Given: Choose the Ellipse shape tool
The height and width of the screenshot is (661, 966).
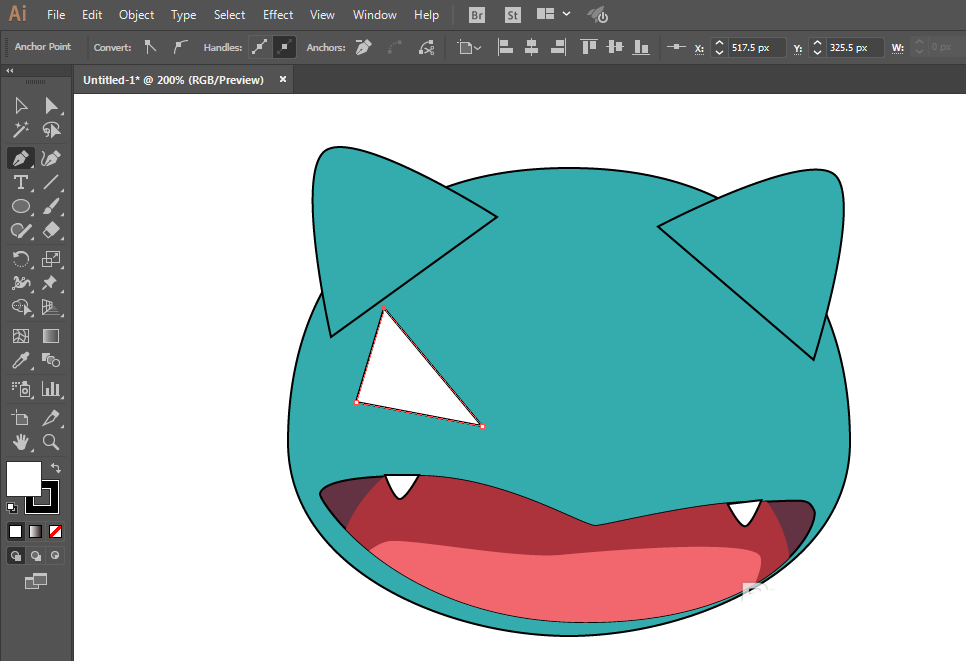Looking at the screenshot, I should click(x=20, y=207).
